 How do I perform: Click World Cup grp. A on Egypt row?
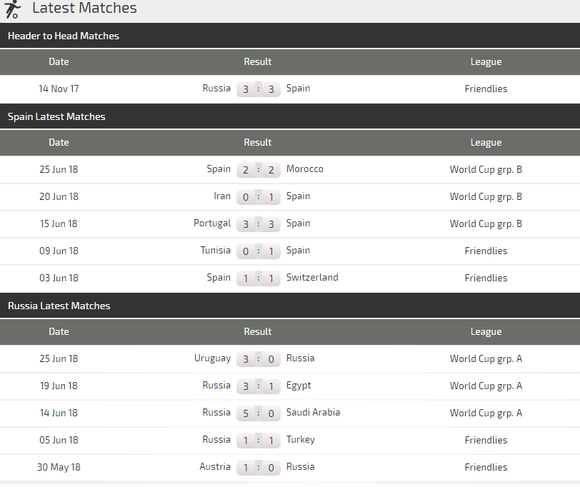coord(486,386)
